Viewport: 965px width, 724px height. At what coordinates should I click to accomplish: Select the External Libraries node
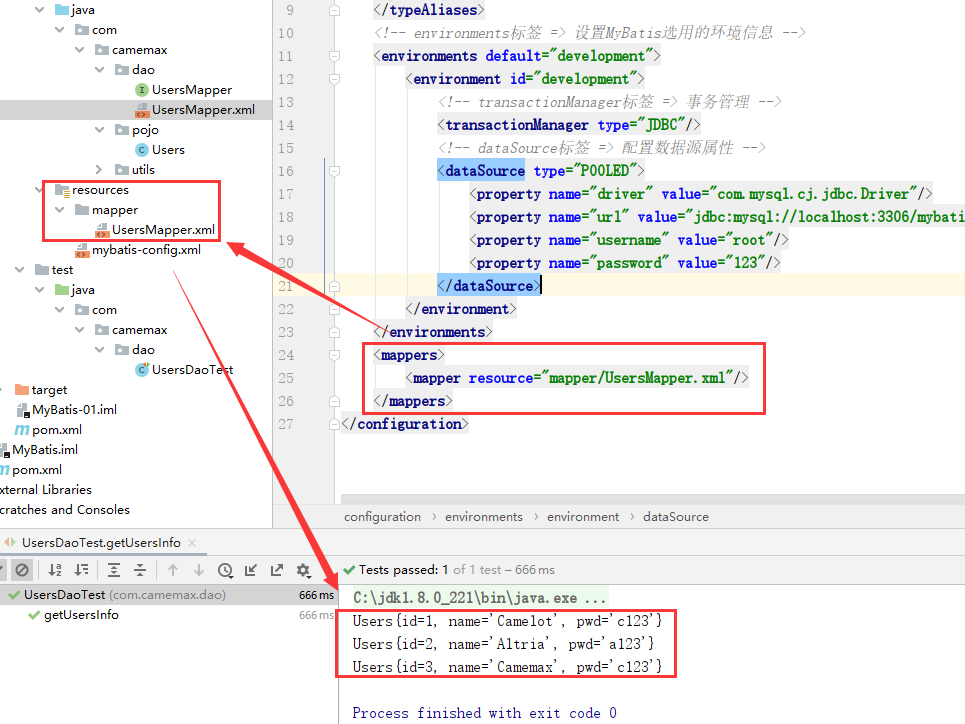tap(46, 490)
